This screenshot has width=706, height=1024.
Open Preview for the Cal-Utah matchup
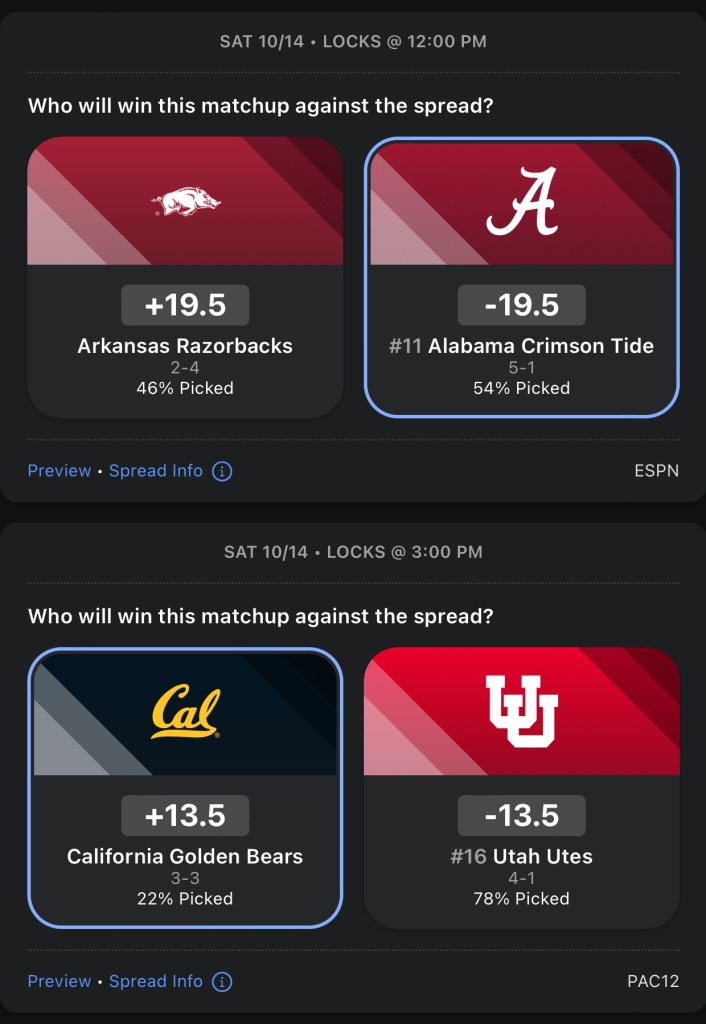point(59,981)
